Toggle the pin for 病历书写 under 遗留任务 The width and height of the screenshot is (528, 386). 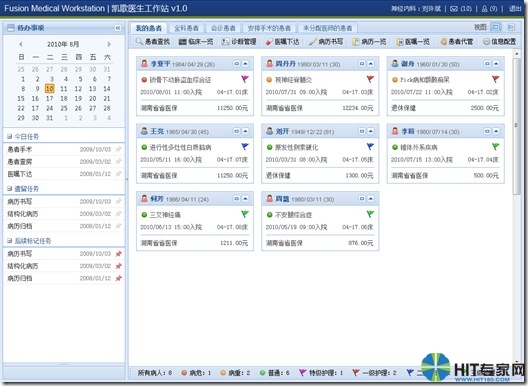point(118,201)
